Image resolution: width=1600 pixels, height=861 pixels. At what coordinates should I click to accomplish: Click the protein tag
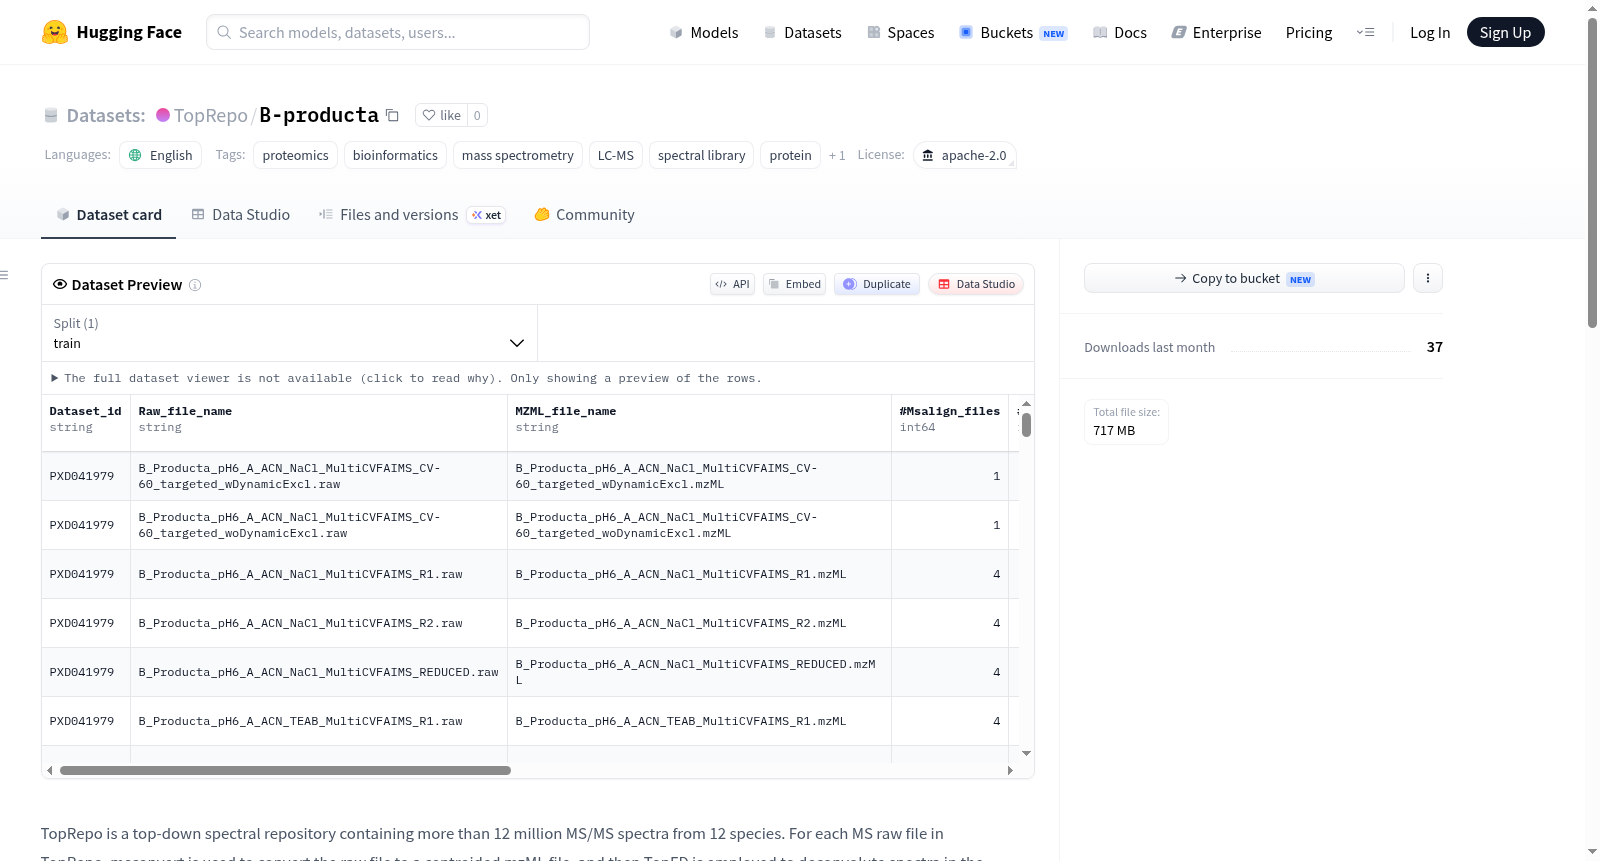click(x=790, y=155)
